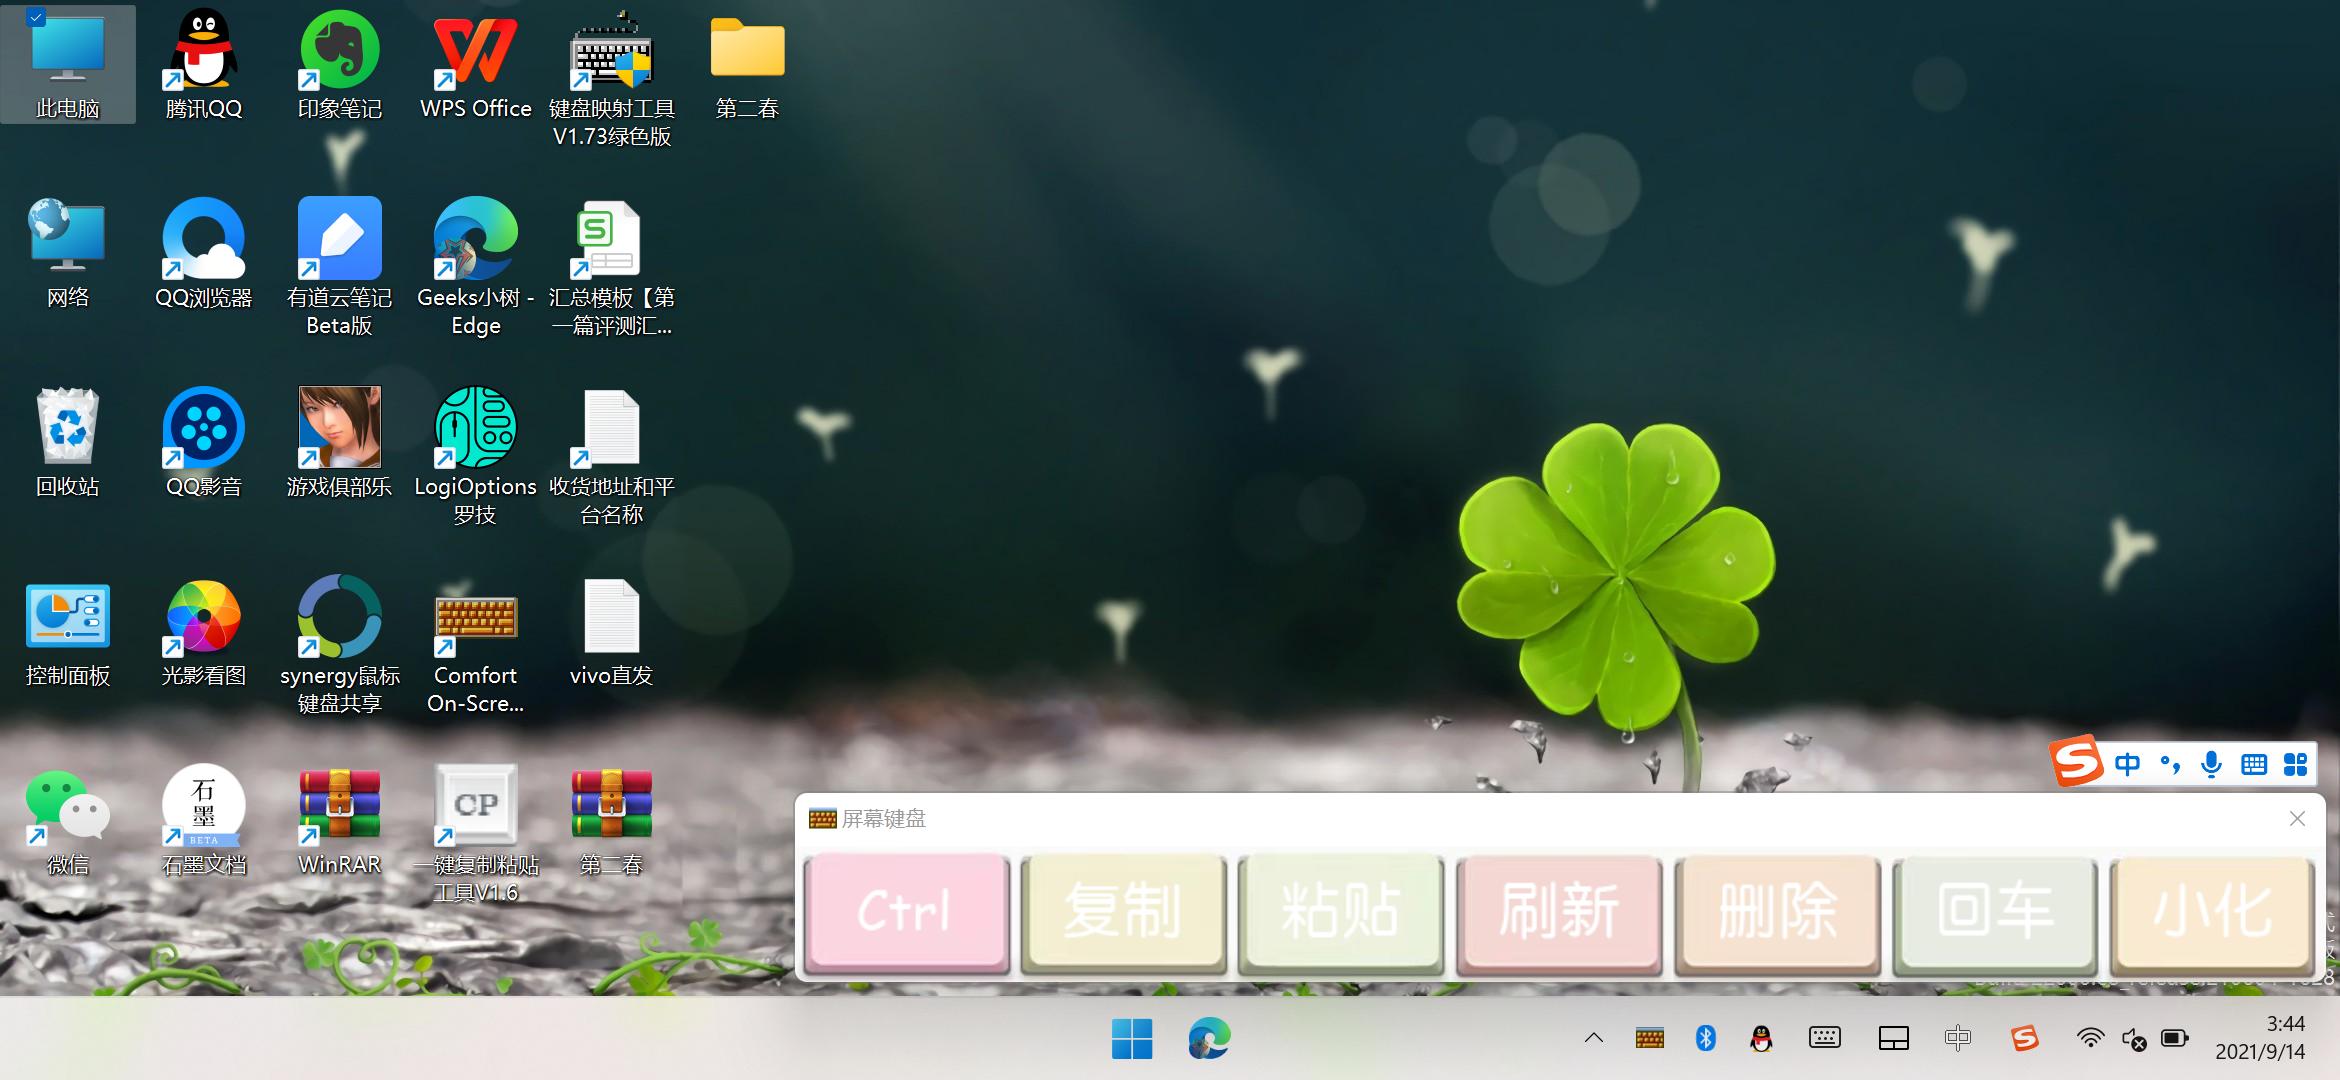This screenshot has width=2340, height=1080.
Task: Open the Sogou soft keyboard icon menu
Action: (x=2253, y=765)
